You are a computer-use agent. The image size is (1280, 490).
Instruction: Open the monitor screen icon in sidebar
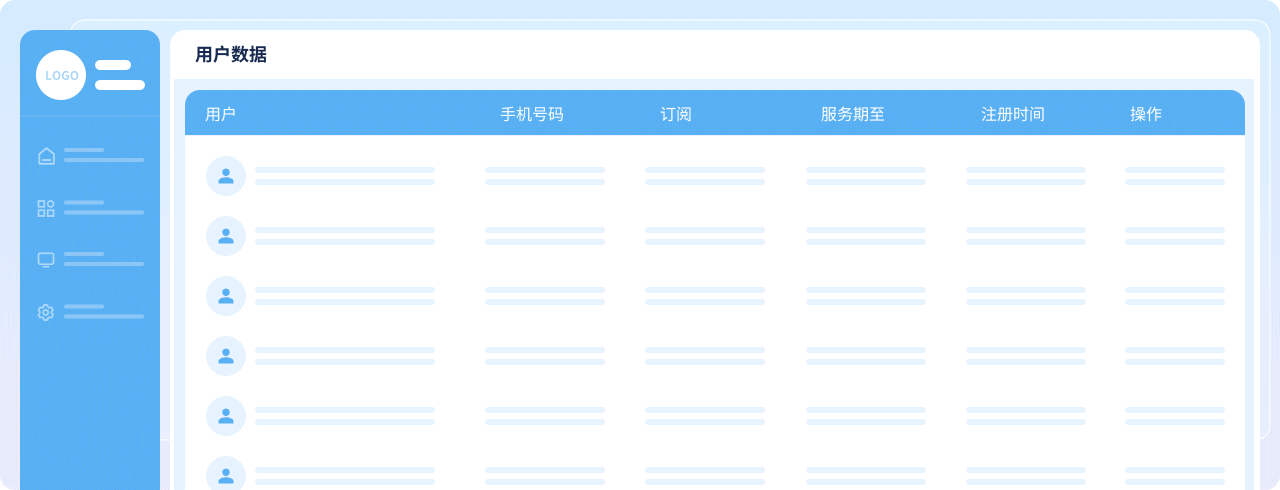46,260
